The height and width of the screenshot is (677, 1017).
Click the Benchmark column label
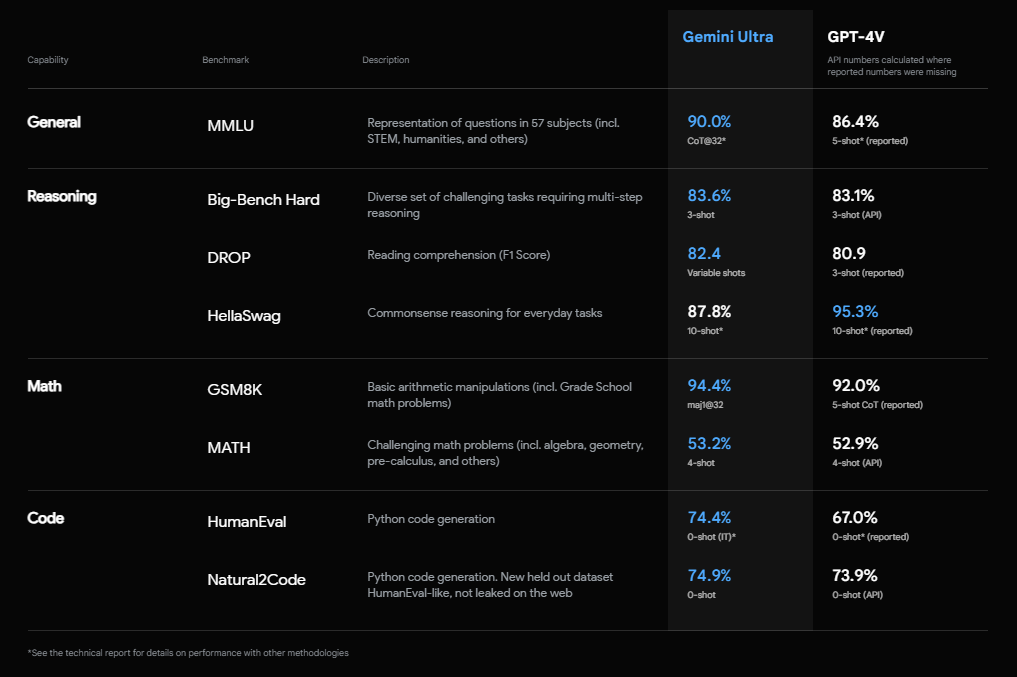(225, 60)
